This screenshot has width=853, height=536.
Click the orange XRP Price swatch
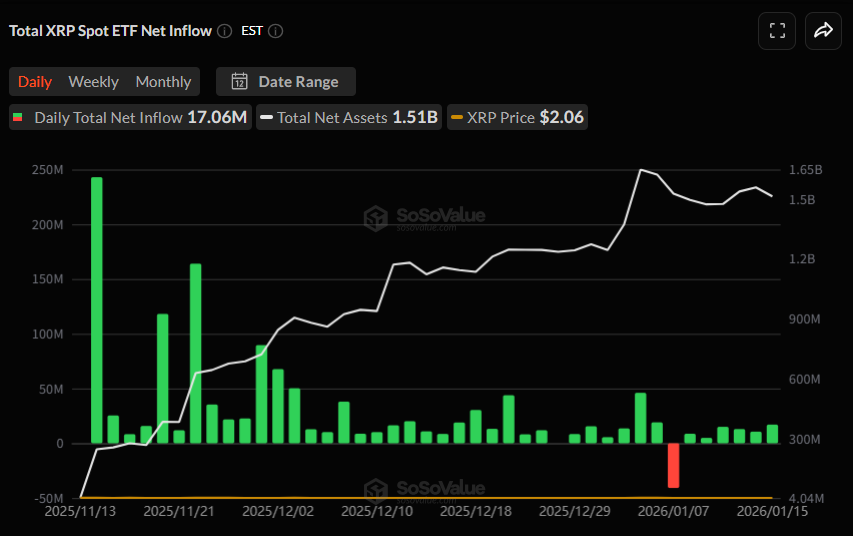pos(457,118)
